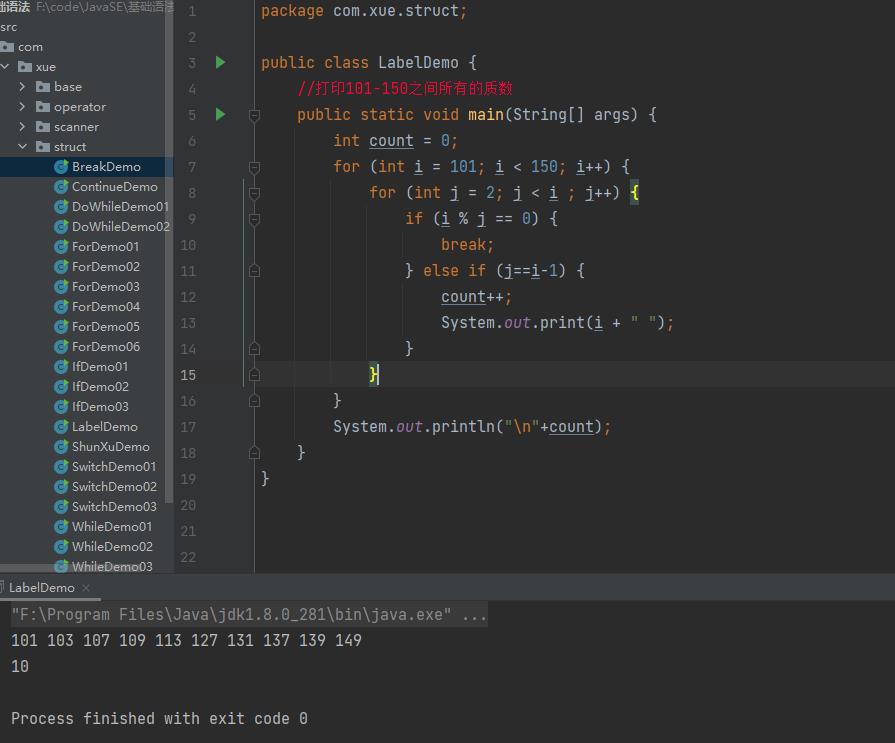Open WhileDemo02 class file
The height and width of the screenshot is (743, 895).
(112, 546)
